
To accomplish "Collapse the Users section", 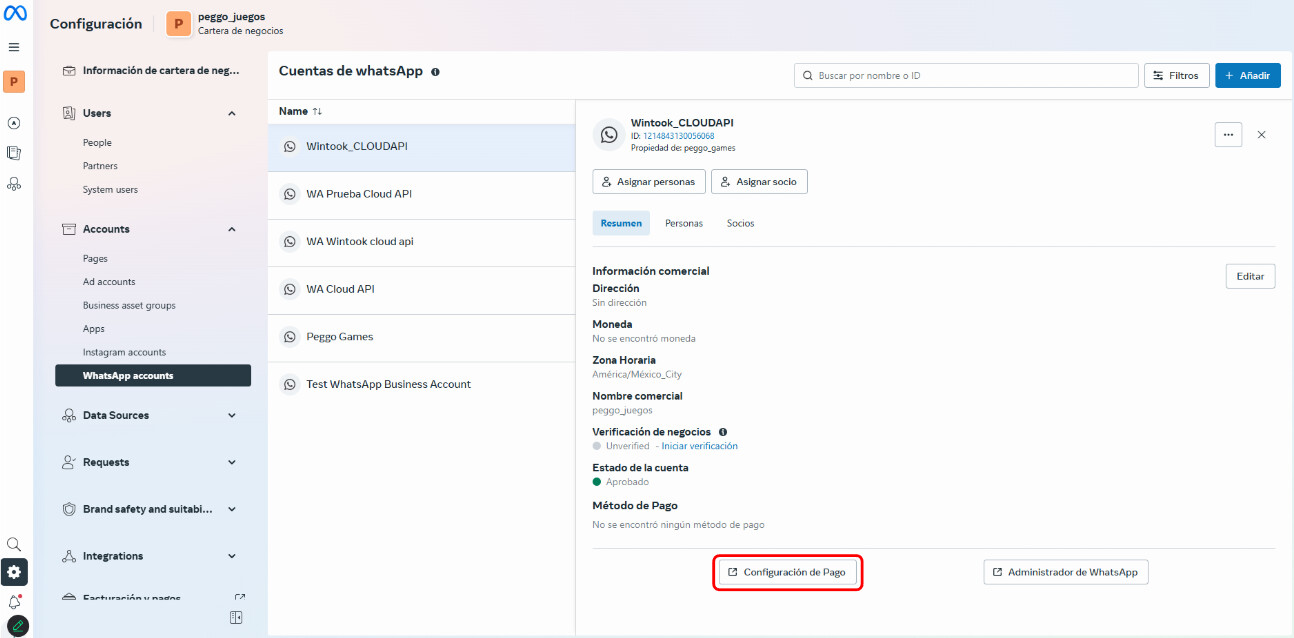I will (232, 114).
